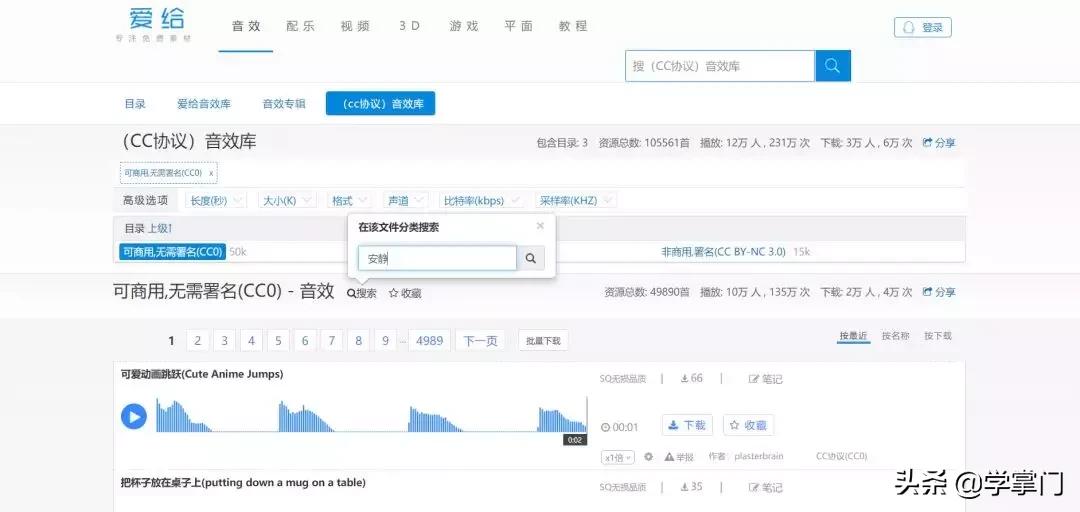Image resolution: width=1080 pixels, height=512 pixels.
Task: Go to the 爱给音效库 sub-tab
Action: [x=204, y=104]
